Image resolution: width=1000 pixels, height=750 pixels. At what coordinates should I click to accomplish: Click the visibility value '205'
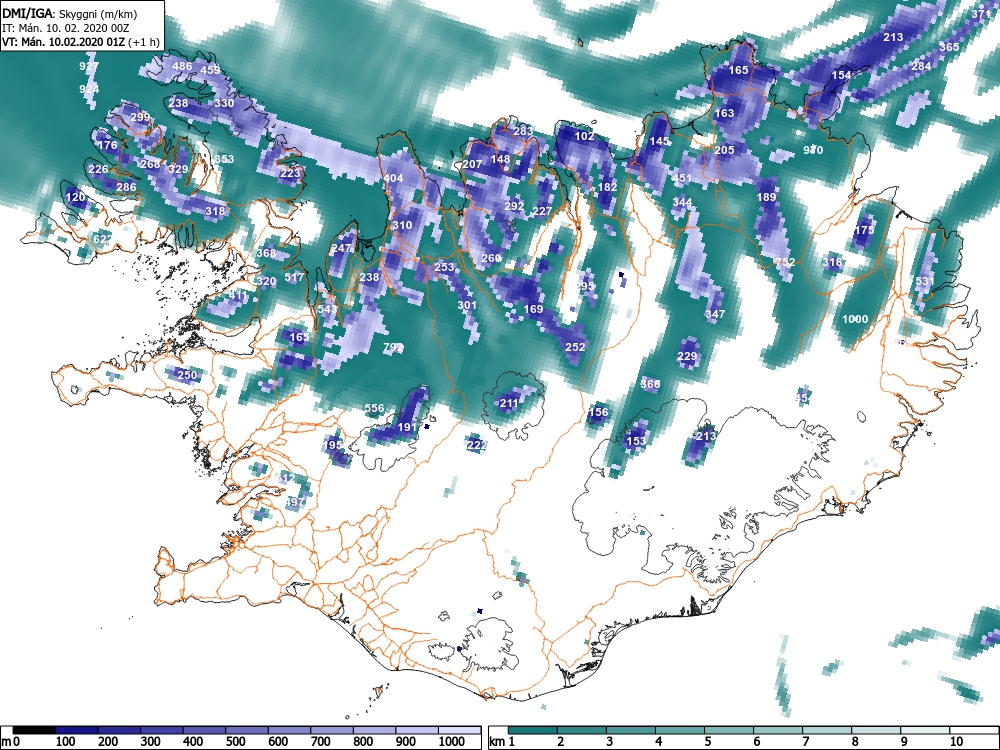(724, 150)
